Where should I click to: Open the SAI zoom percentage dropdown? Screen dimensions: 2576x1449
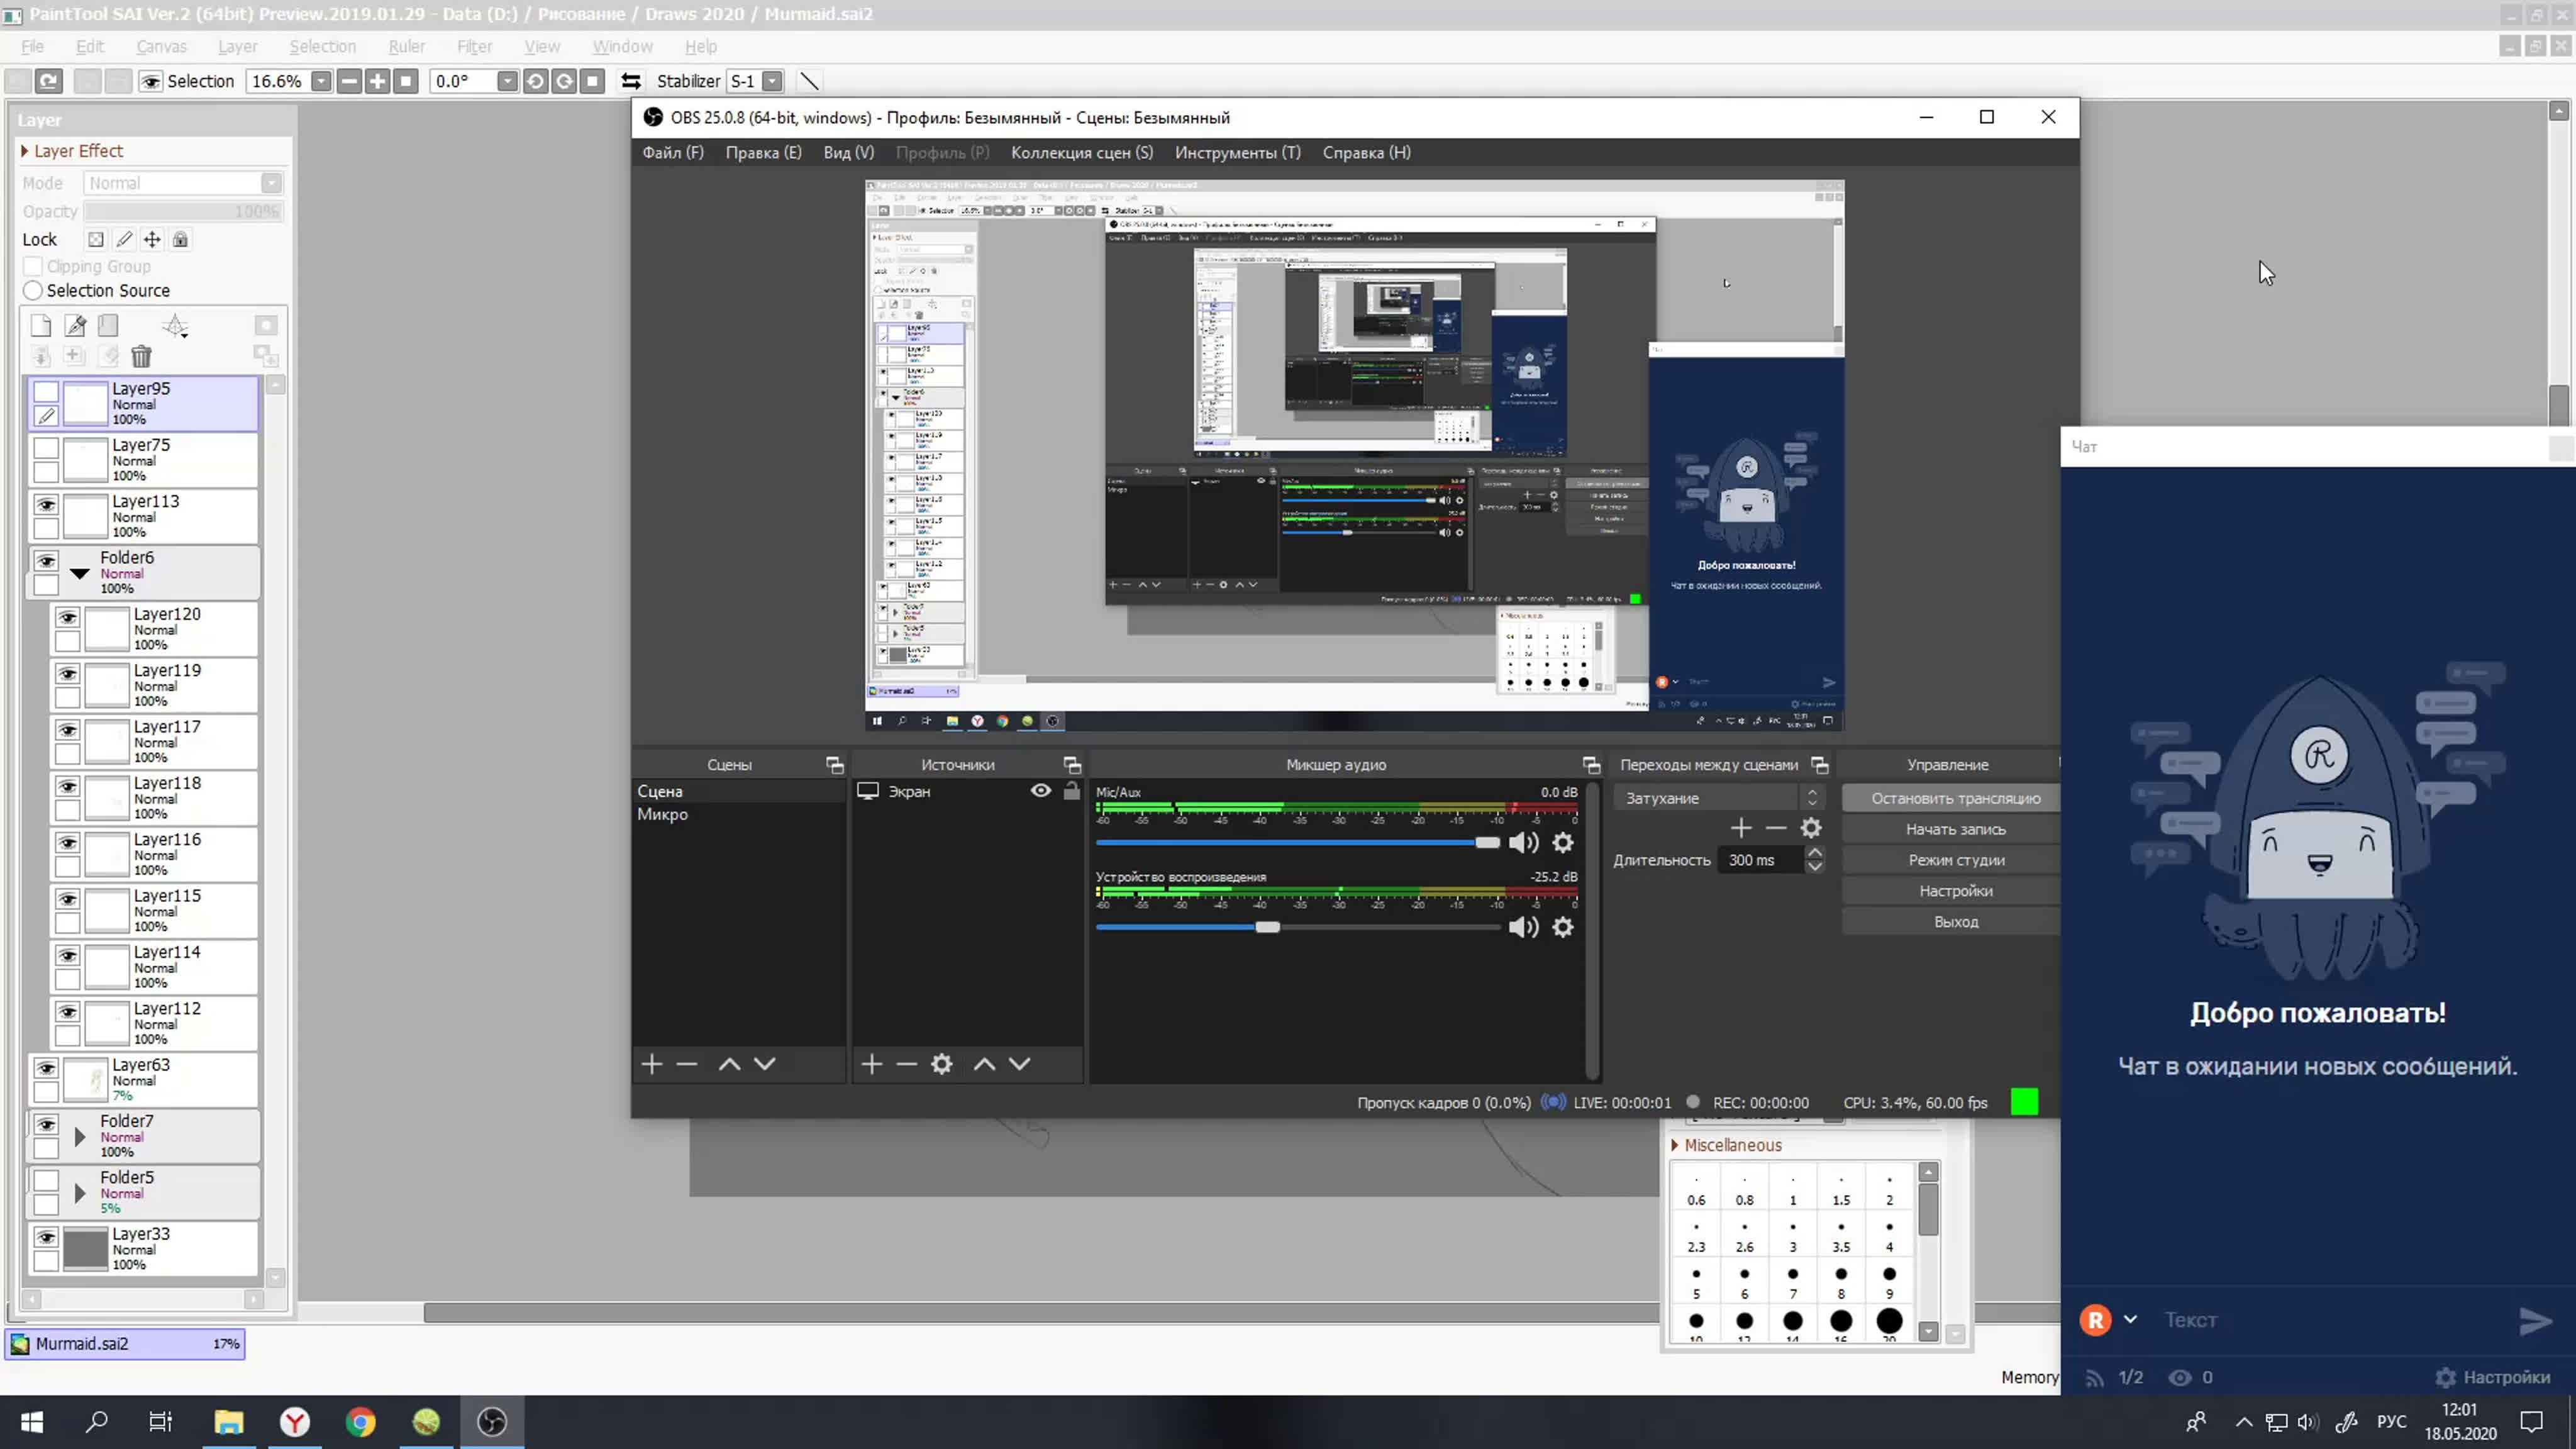pyautogui.click(x=321, y=81)
